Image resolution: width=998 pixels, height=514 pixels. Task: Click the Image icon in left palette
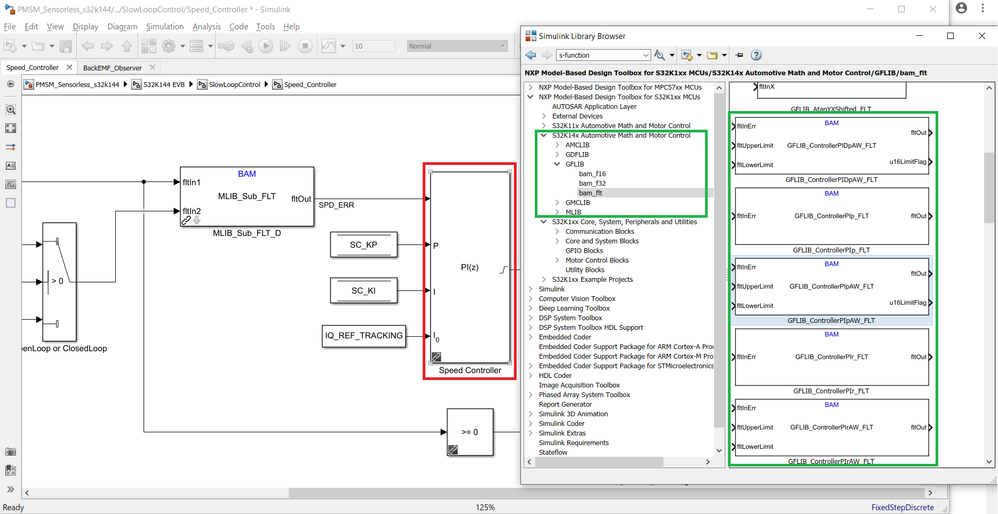10,184
